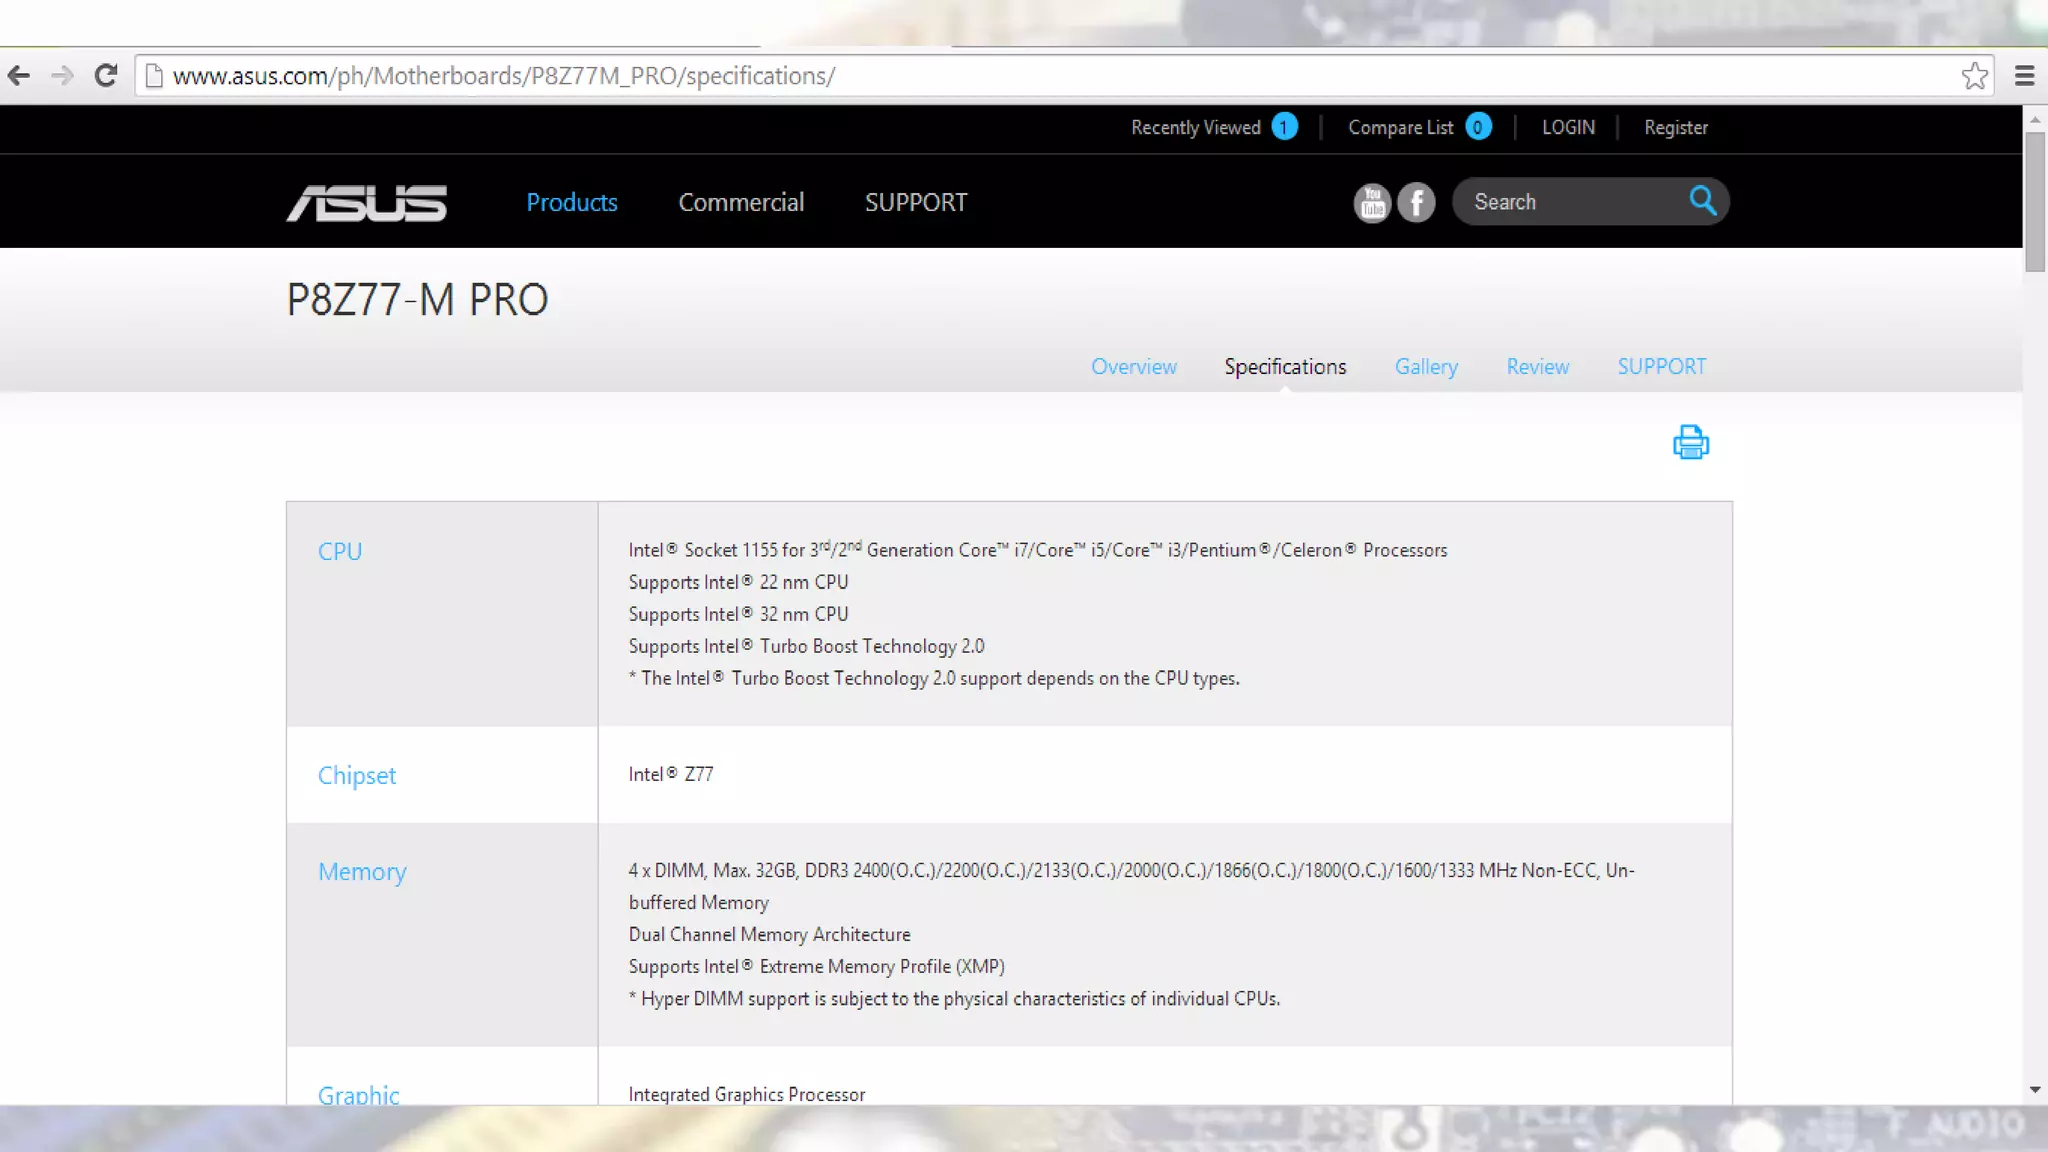Click the scrollbar down arrow

(x=2035, y=1090)
